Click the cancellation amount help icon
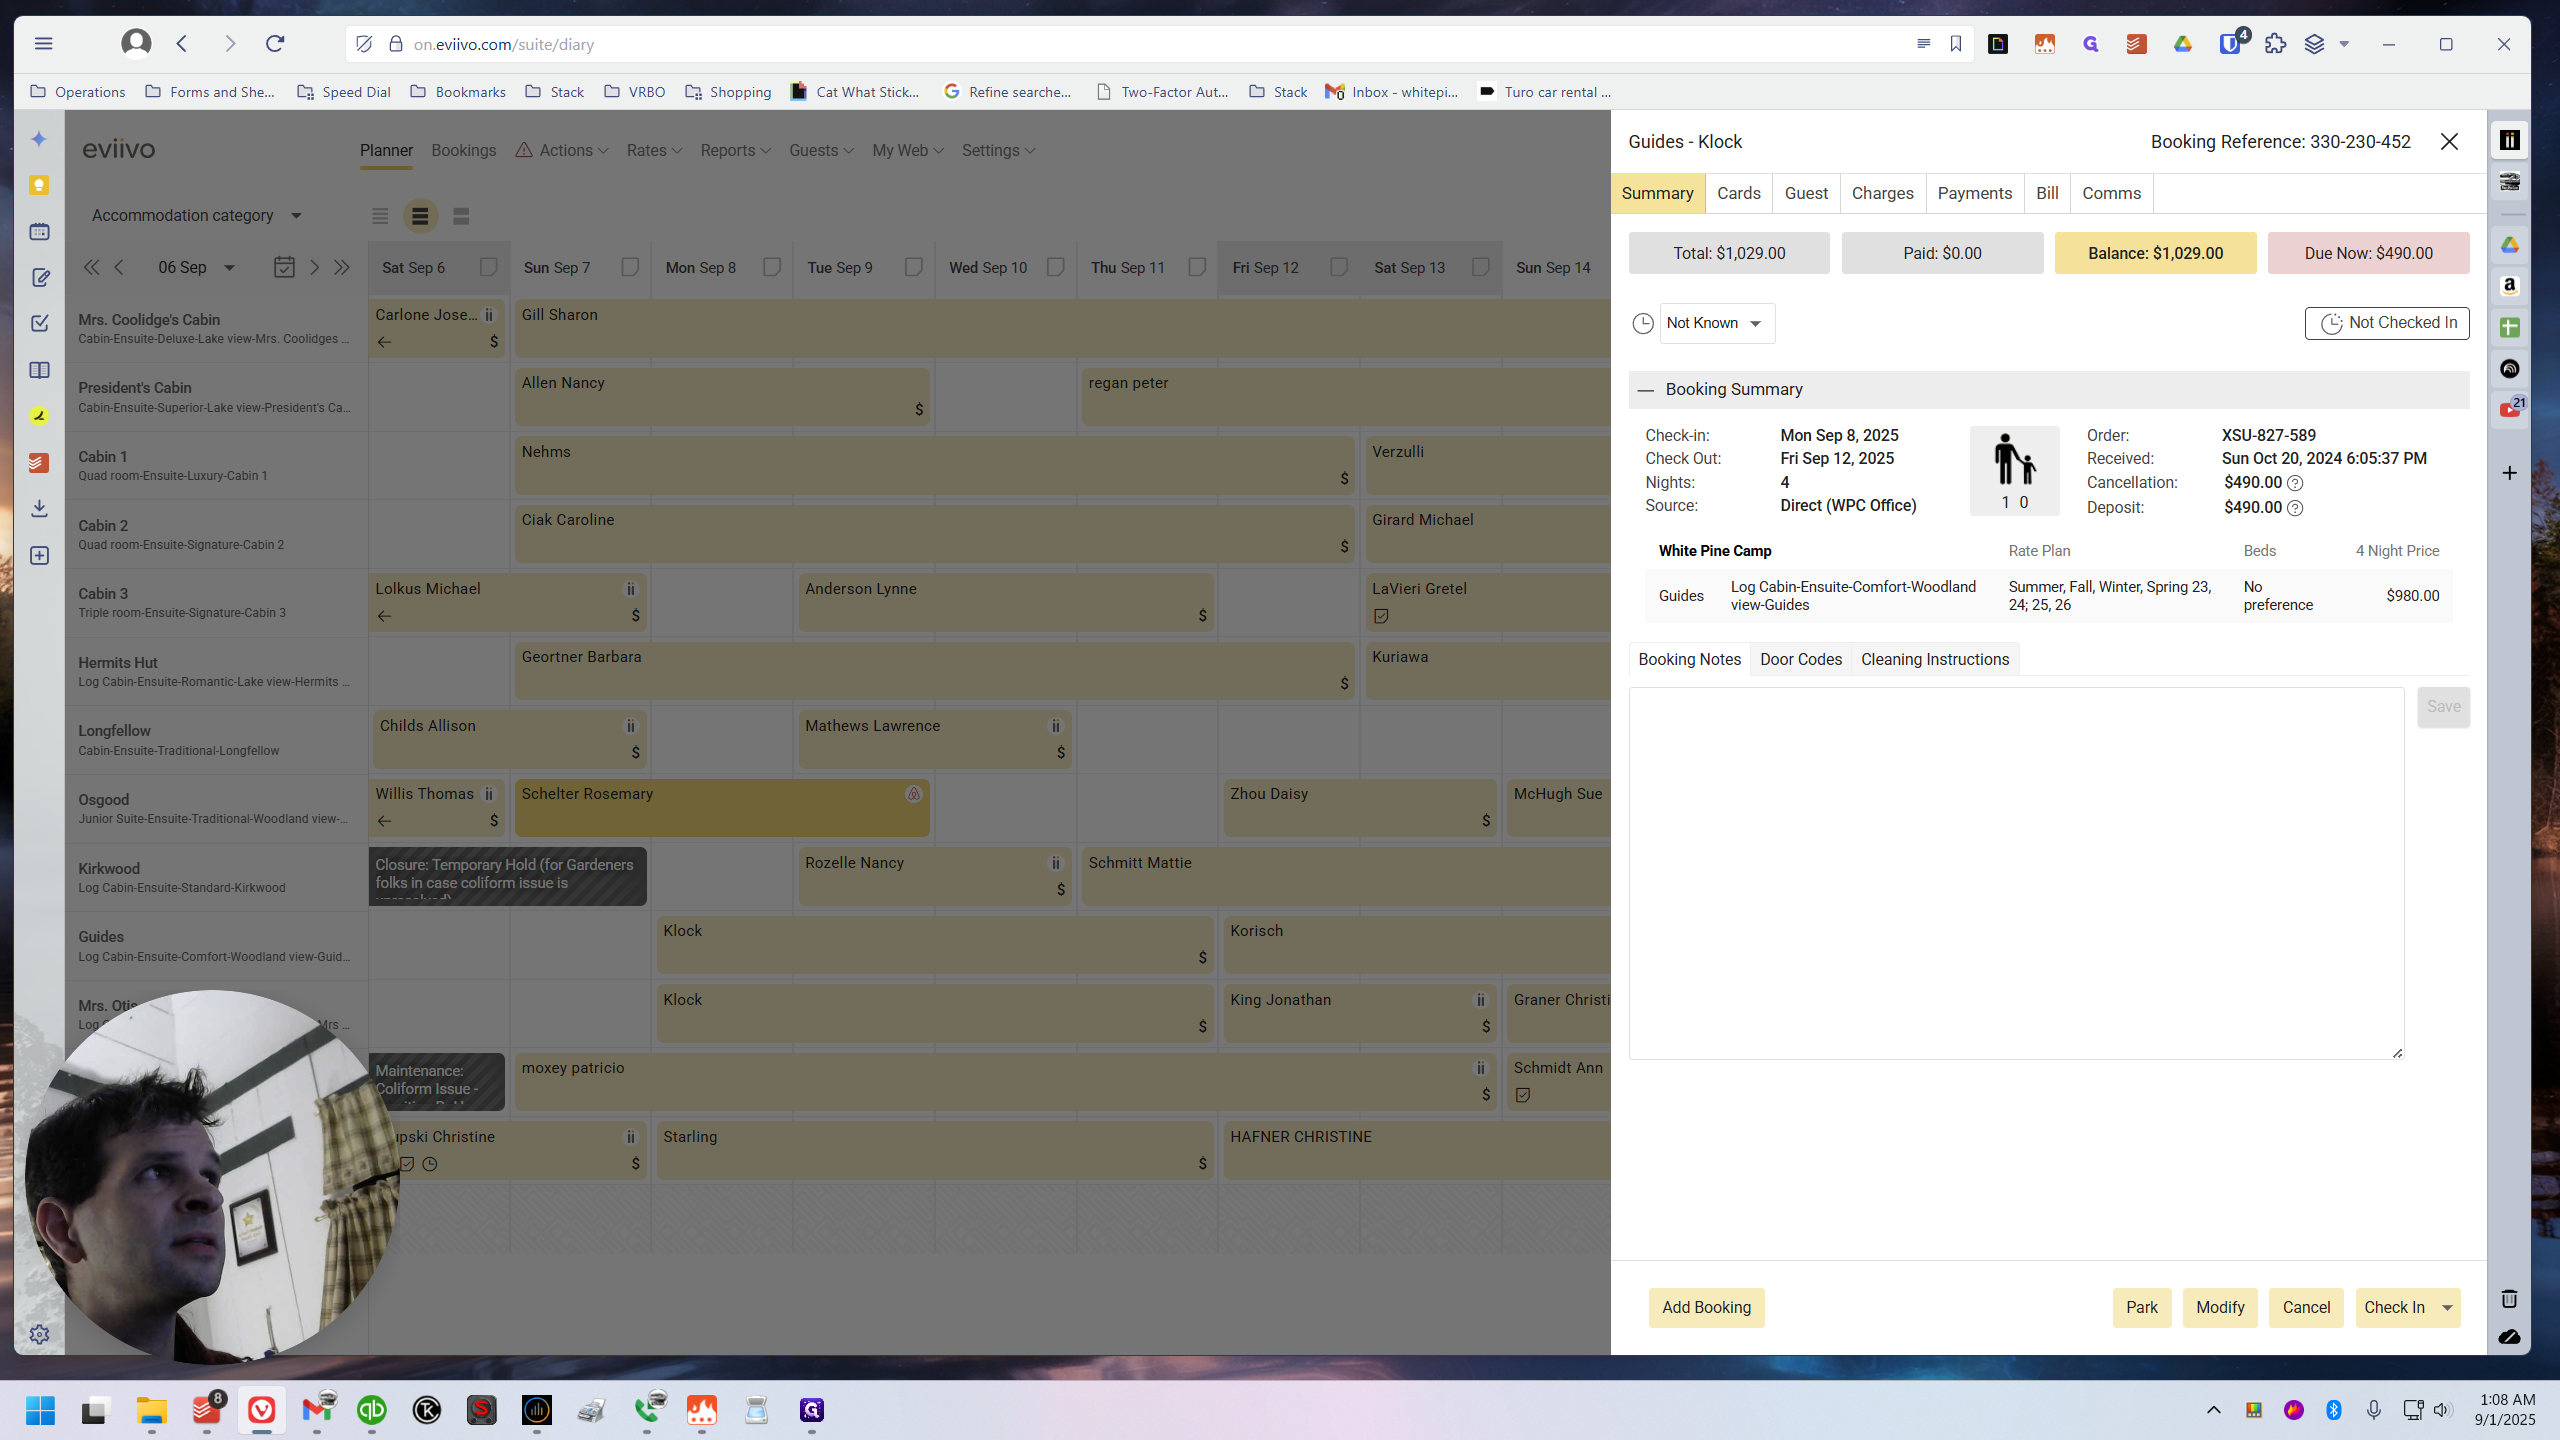This screenshot has width=2560, height=1440. point(2296,483)
